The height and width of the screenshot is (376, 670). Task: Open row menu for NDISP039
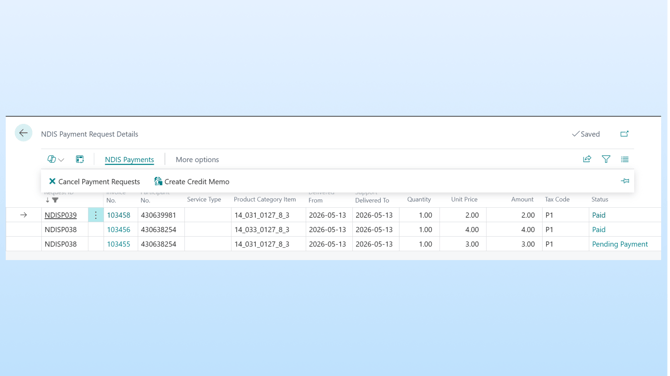[96, 215]
